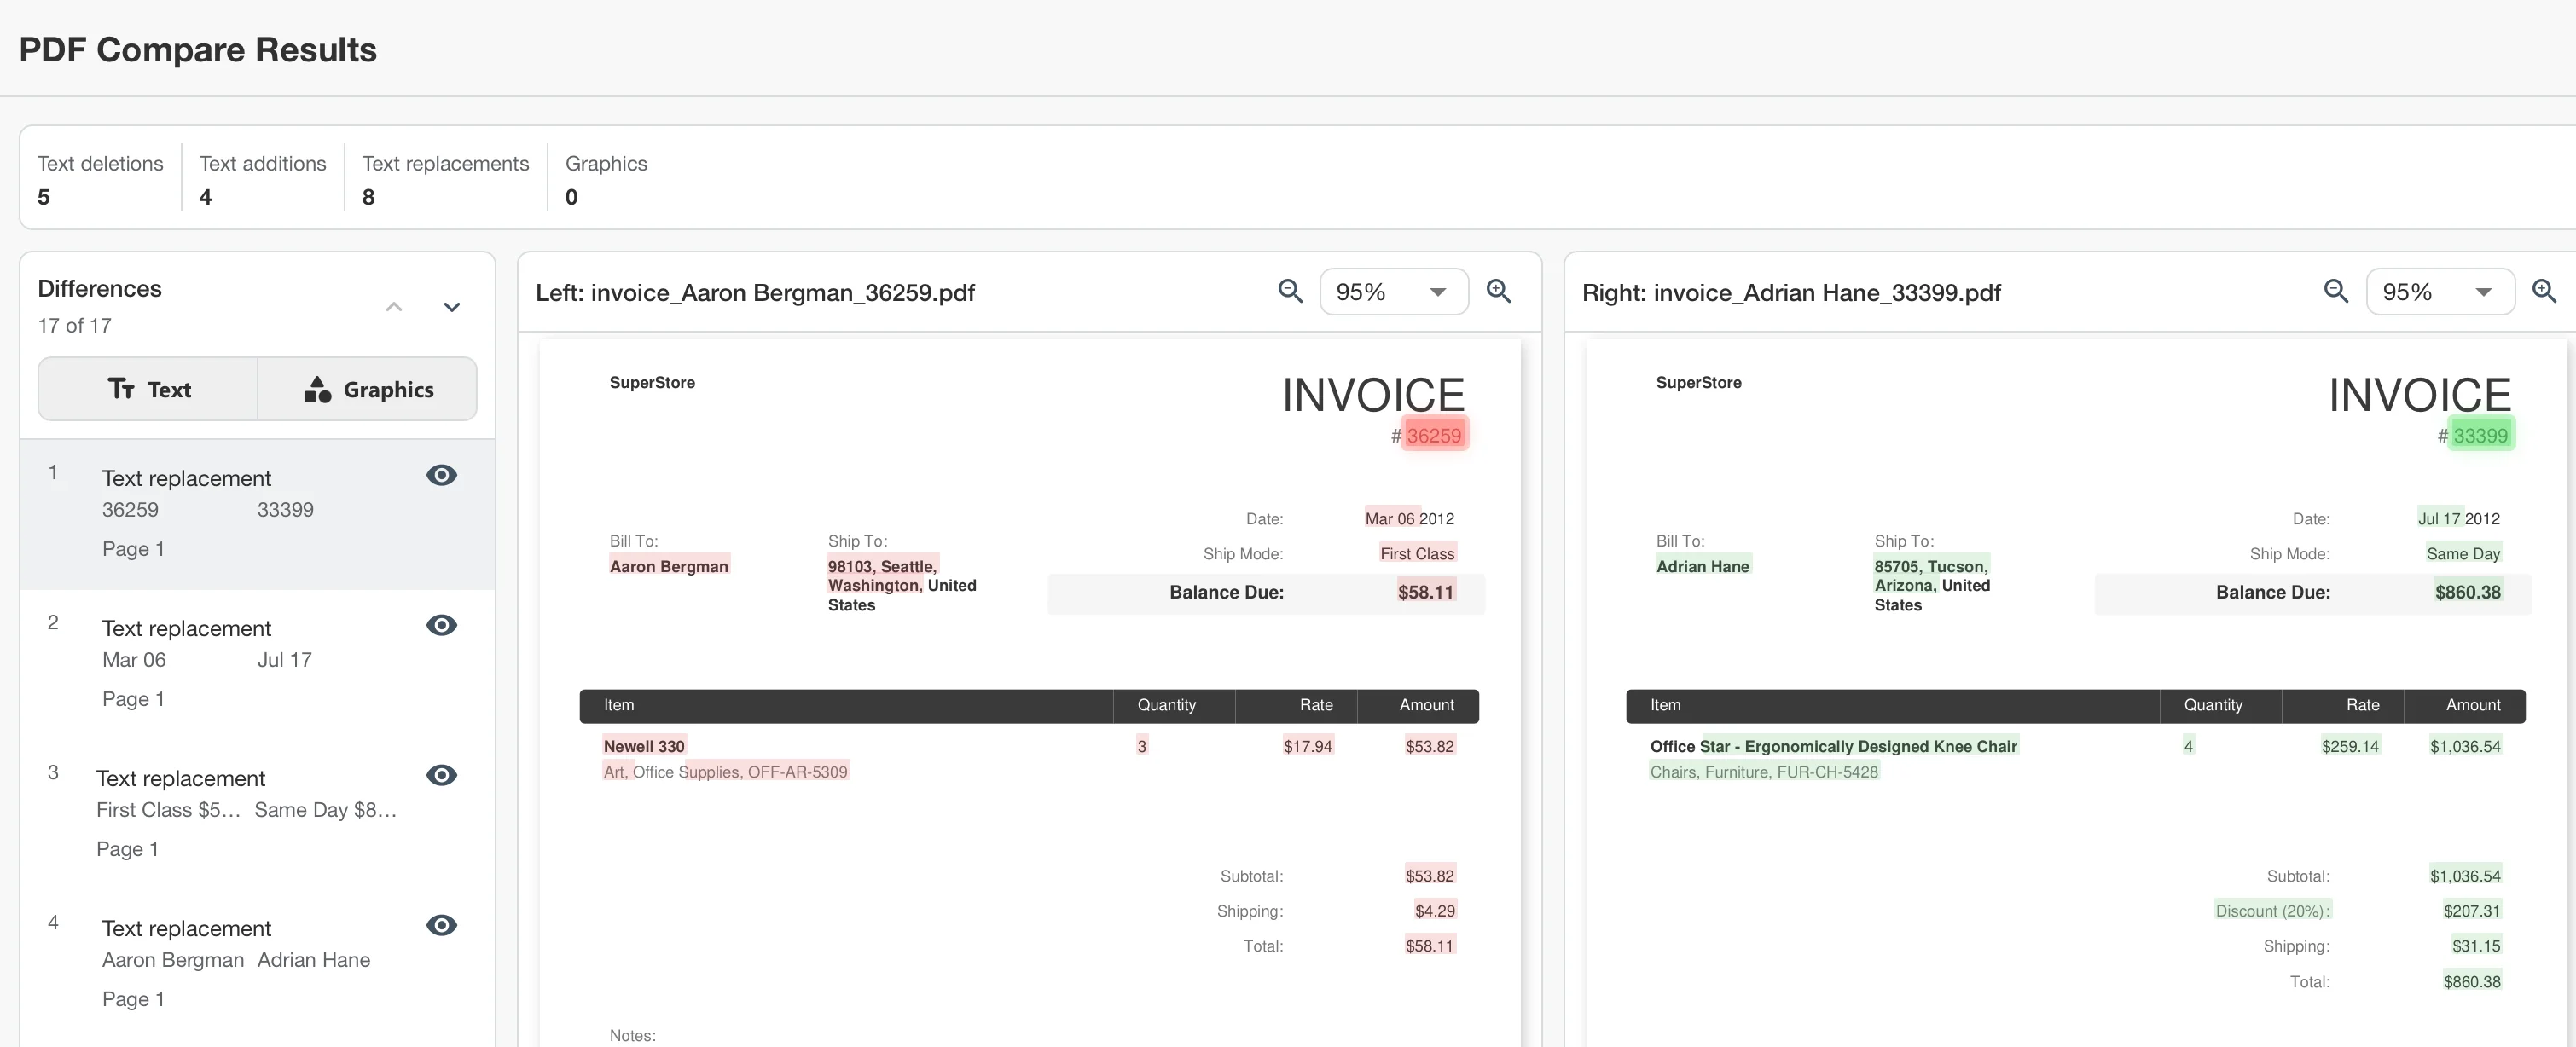The image size is (2576, 1047).
Task: Go to next difference with down chevron
Action: pos(452,307)
